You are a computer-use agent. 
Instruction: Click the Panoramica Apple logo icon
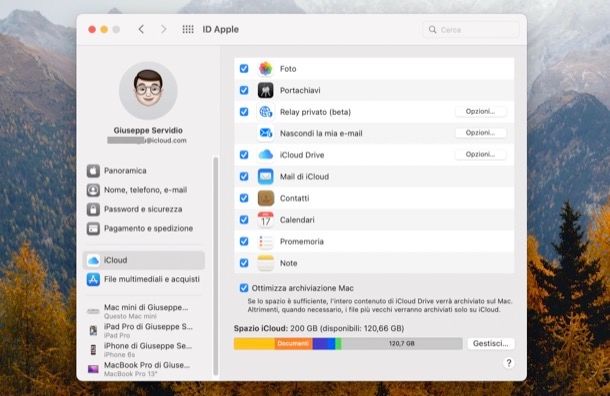pyautogui.click(x=93, y=171)
